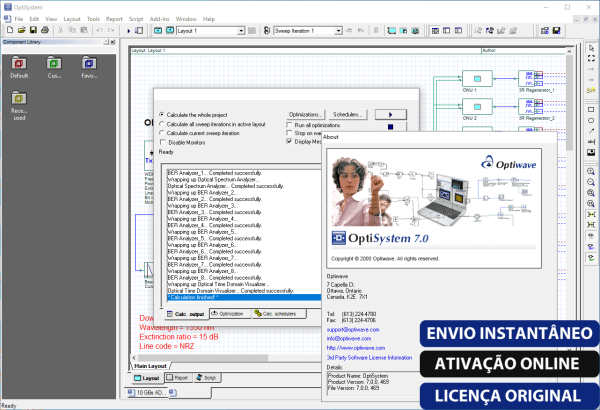Image resolution: width=600 pixels, height=410 pixels.
Task: Click the second cyan layout icon before Layout 1
Action: [170, 31]
